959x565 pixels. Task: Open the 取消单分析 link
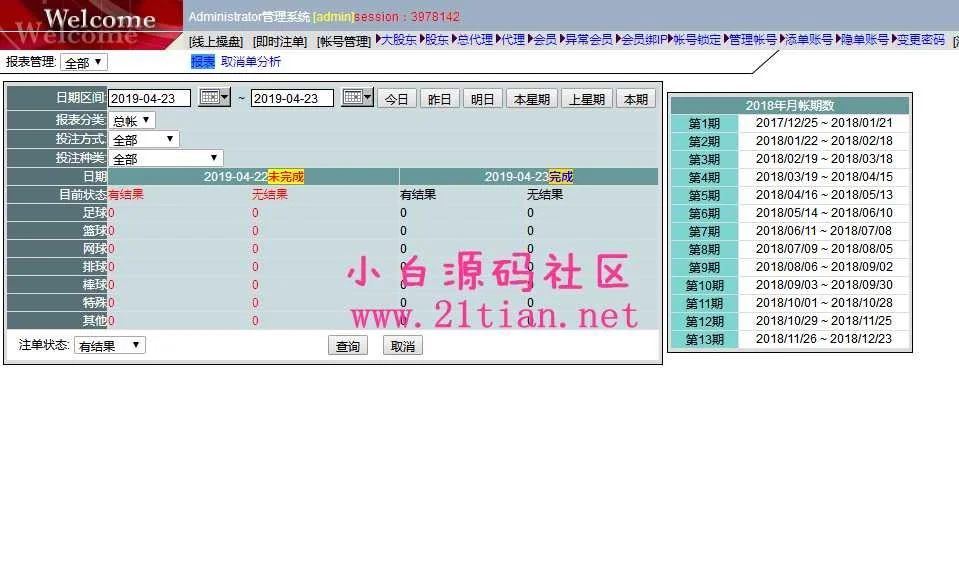click(251, 62)
